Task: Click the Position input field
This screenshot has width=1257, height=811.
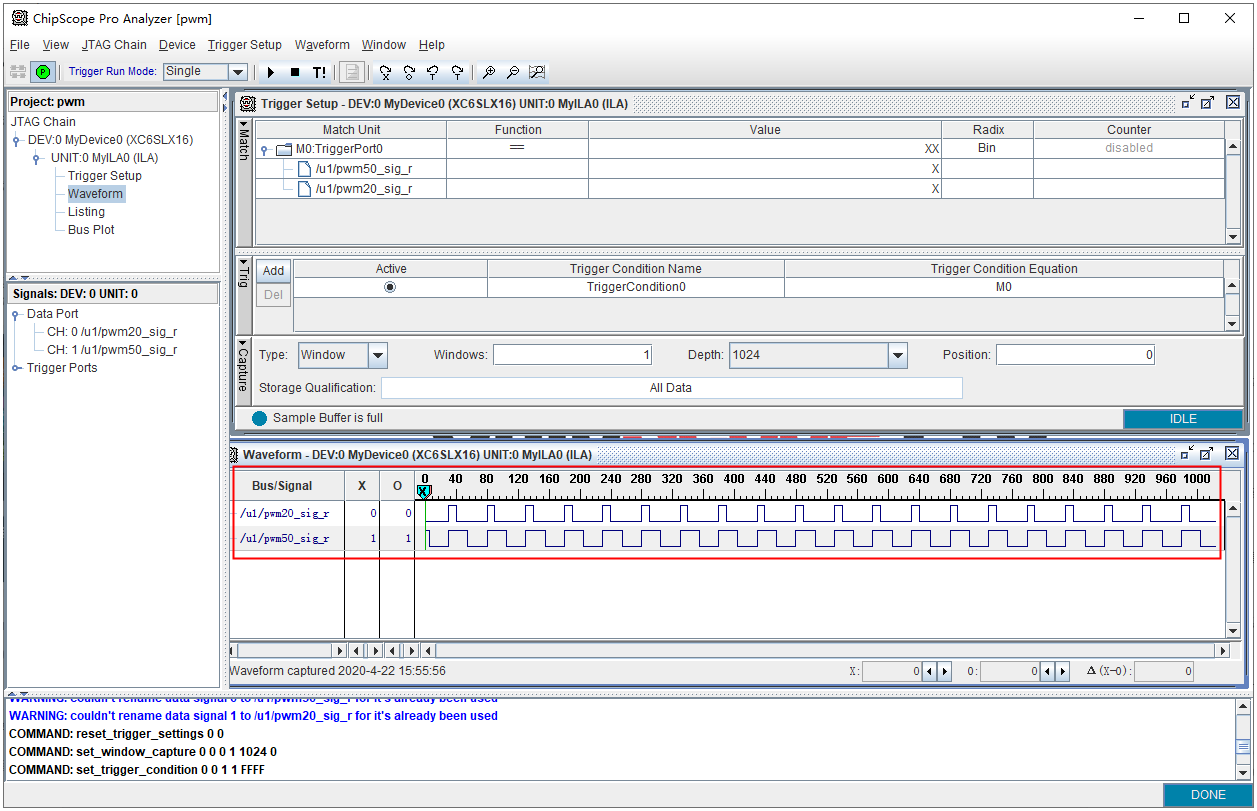Action: click(x=1075, y=355)
